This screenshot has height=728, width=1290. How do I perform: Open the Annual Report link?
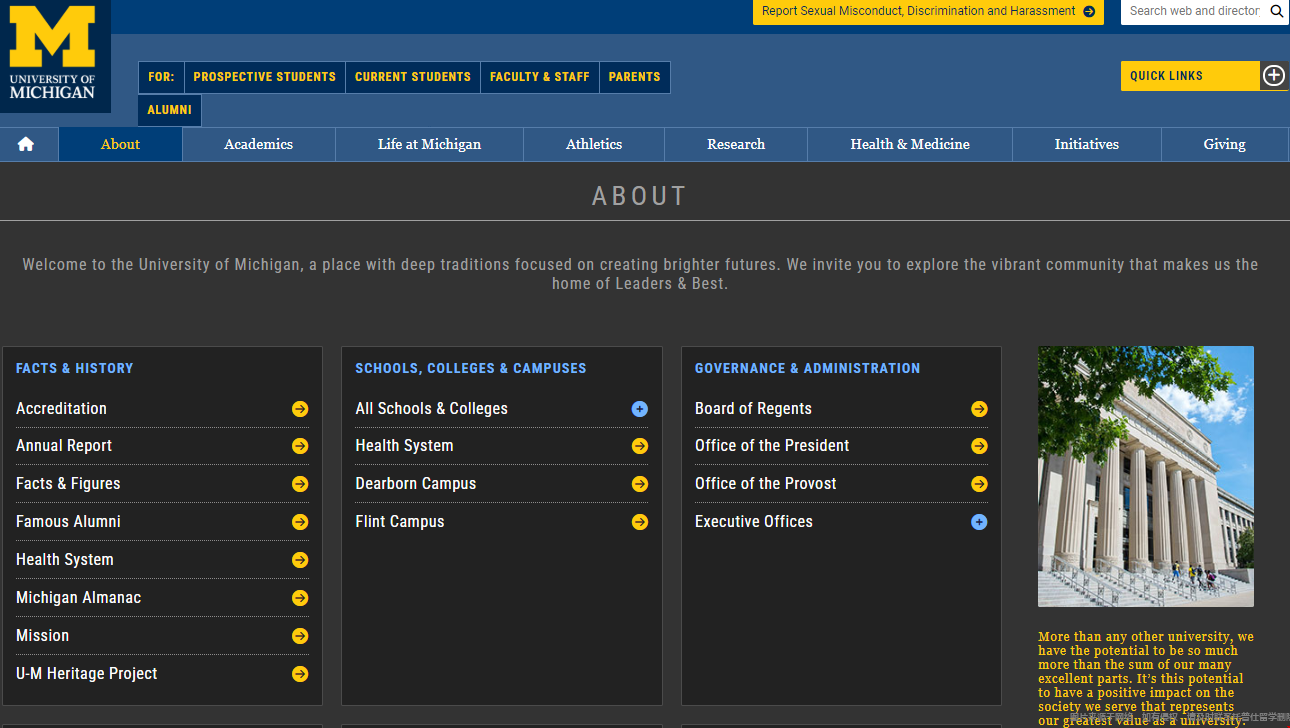tap(64, 446)
